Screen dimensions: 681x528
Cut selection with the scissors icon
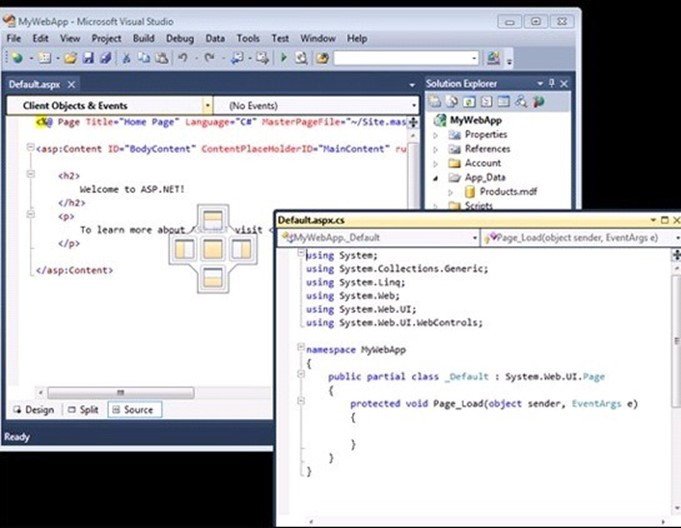tap(126, 58)
